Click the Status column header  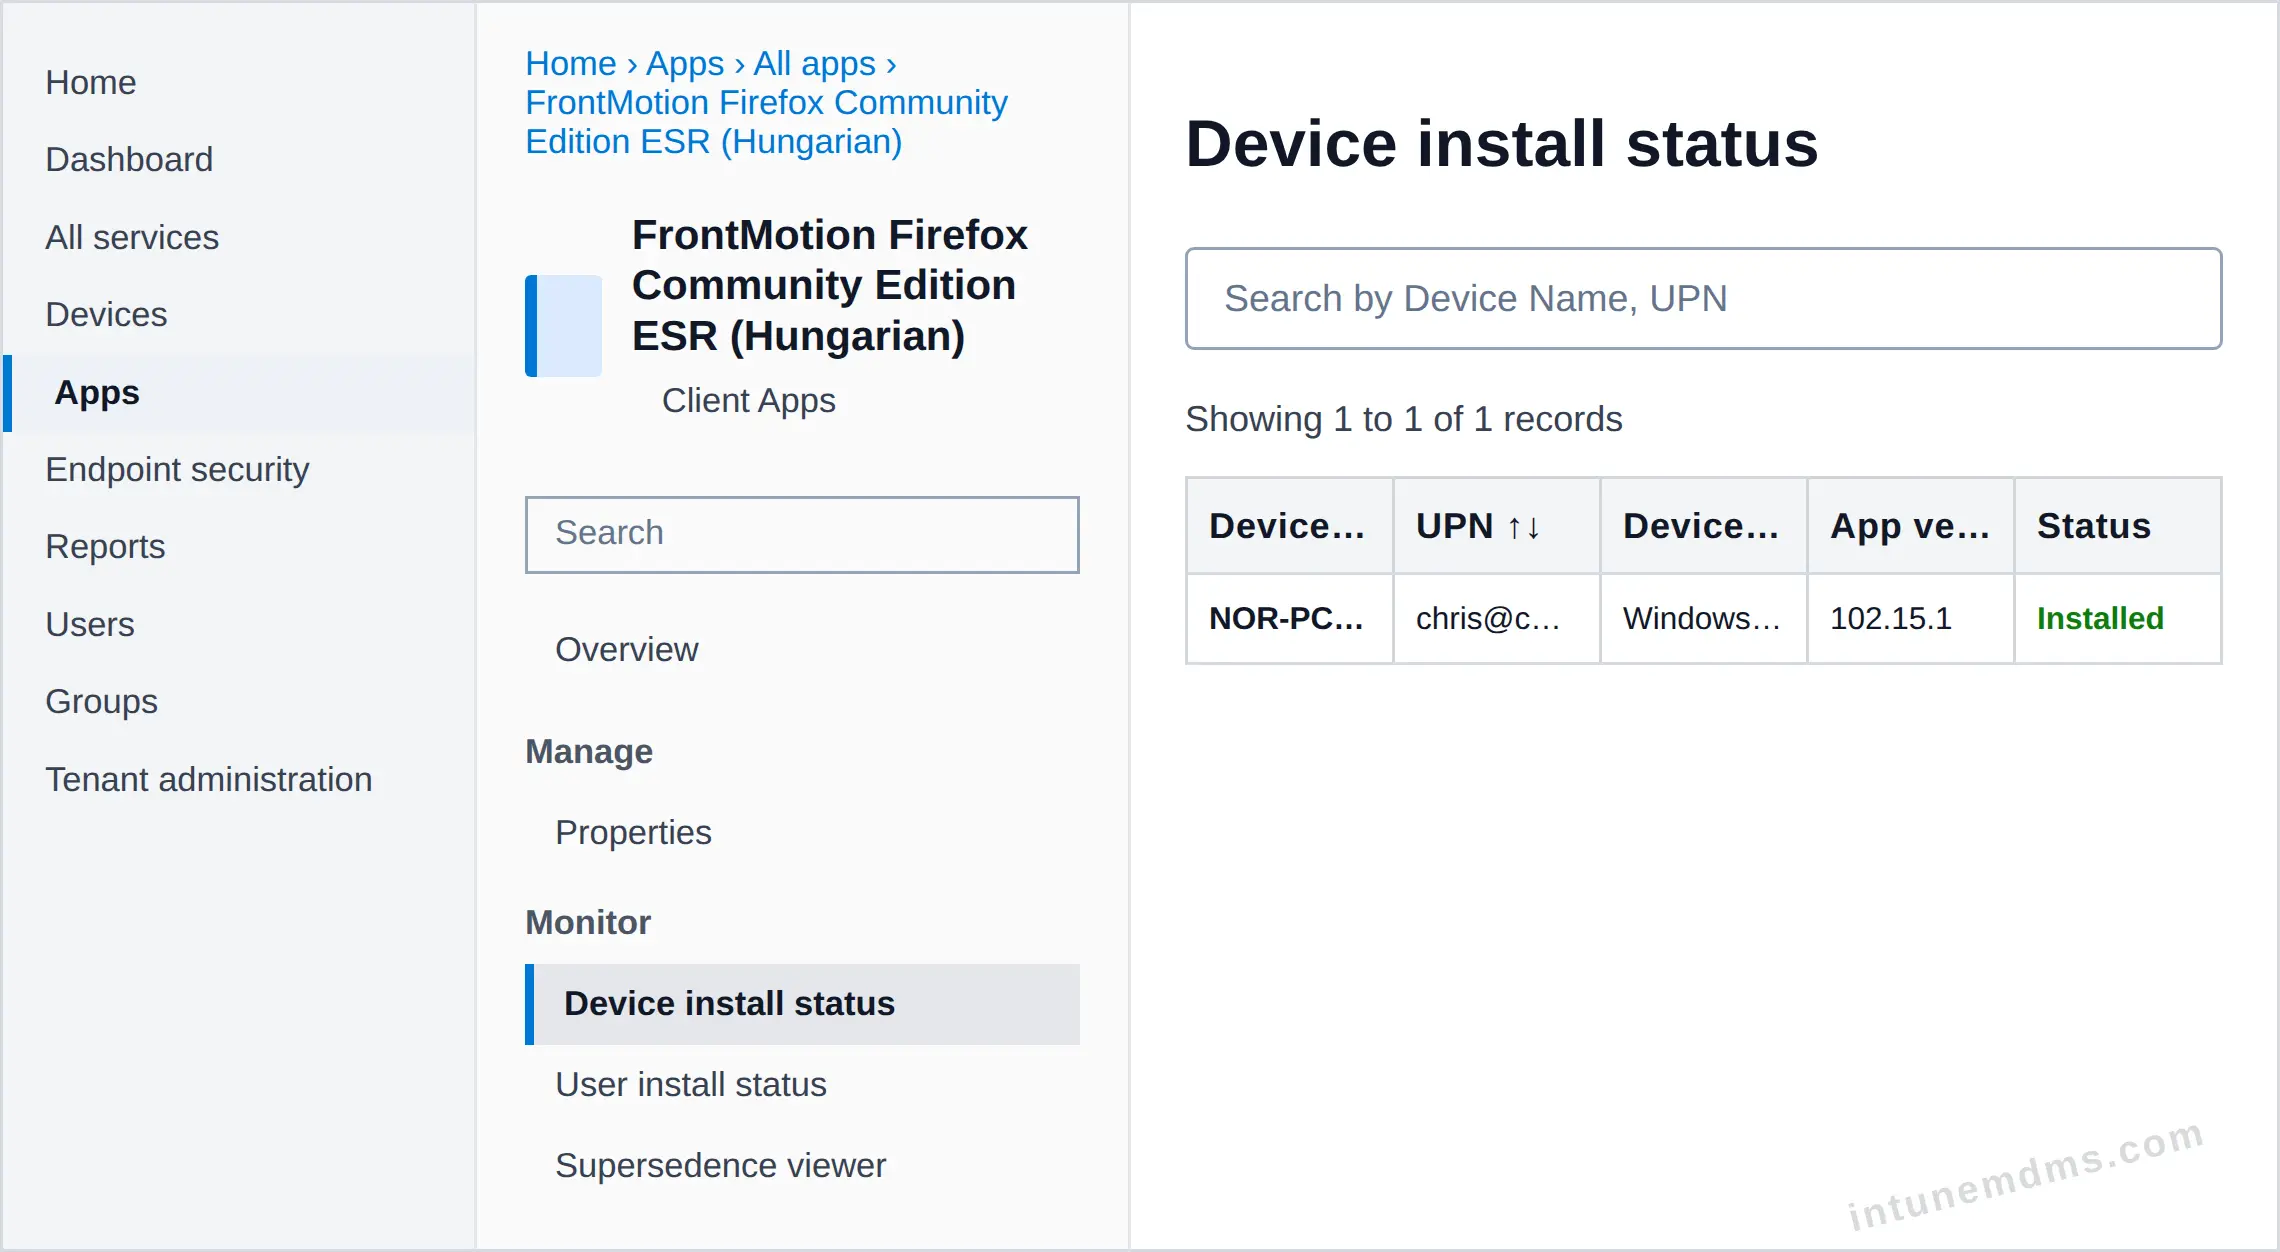click(x=2117, y=526)
